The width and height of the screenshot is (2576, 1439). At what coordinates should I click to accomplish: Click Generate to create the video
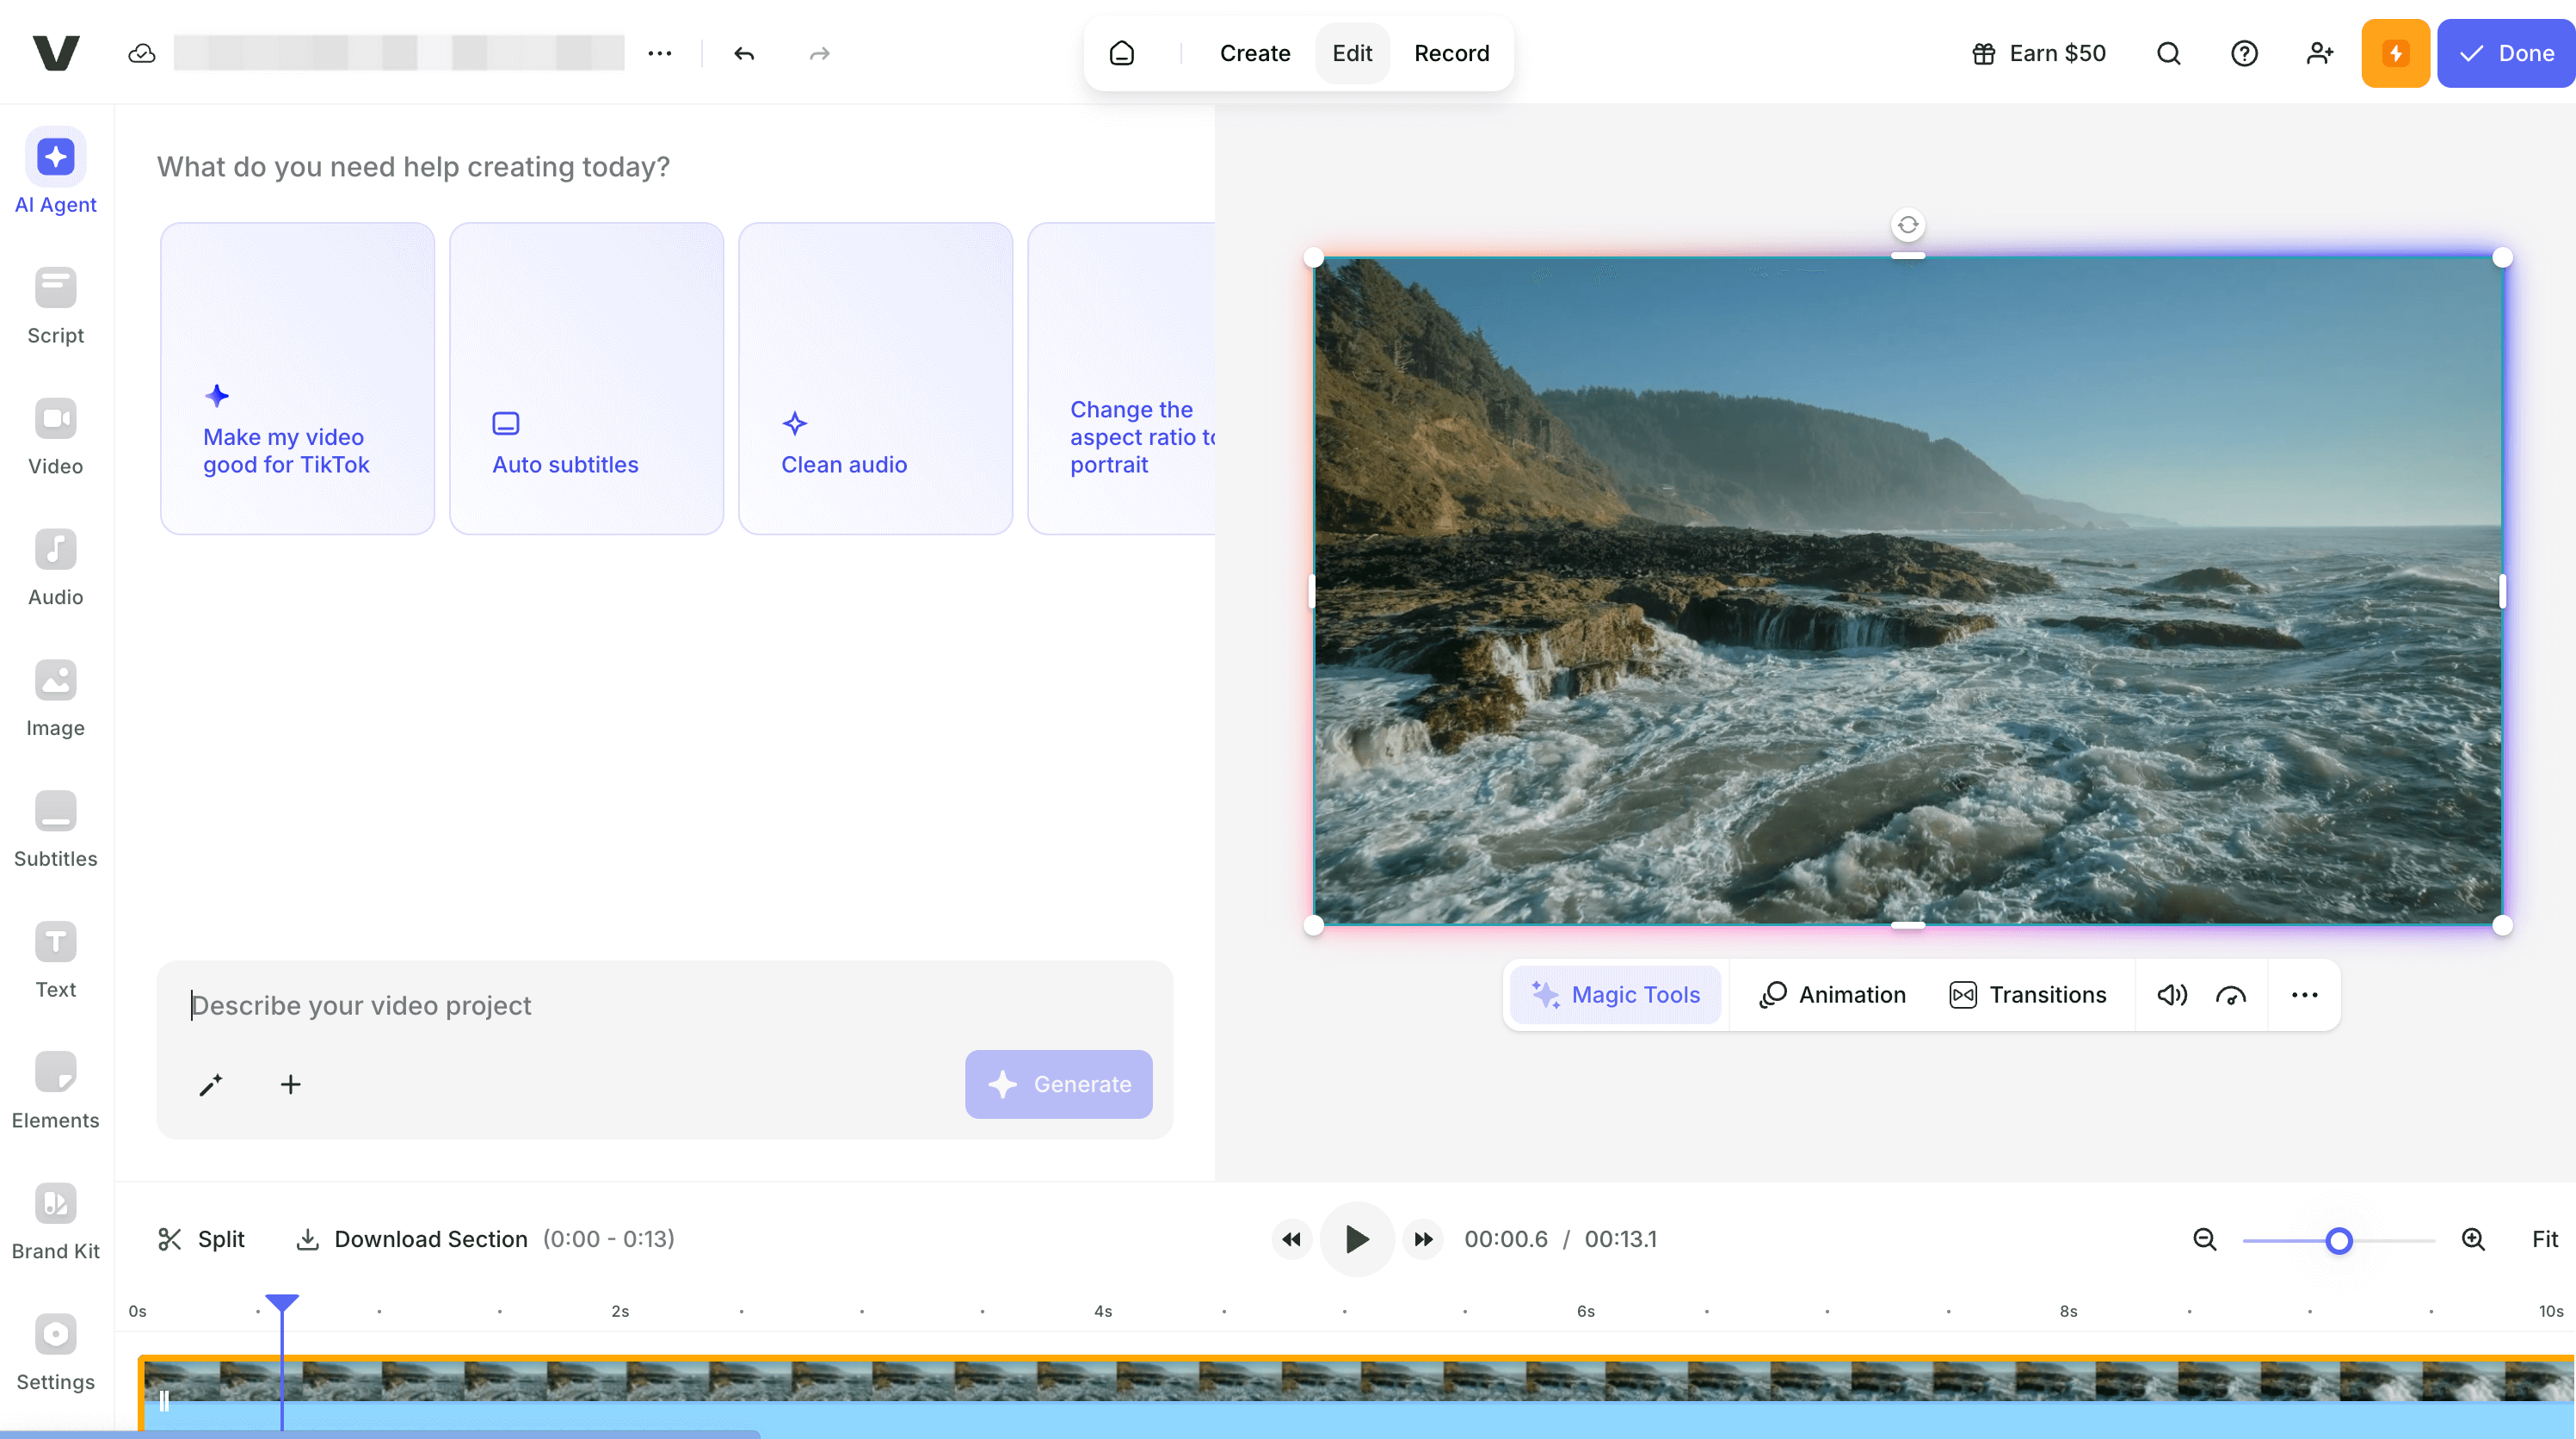click(x=1059, y=1084)
